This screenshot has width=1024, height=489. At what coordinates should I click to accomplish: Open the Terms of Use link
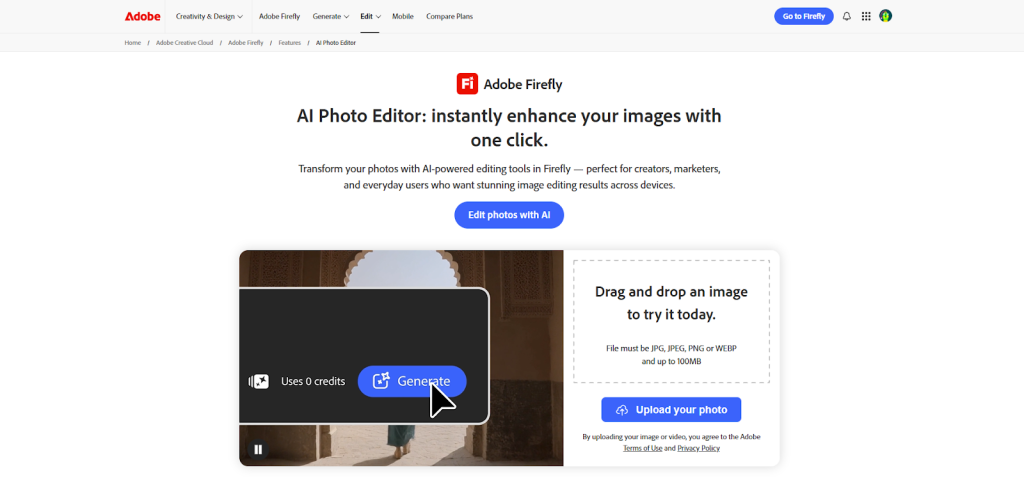coord(642,448)
